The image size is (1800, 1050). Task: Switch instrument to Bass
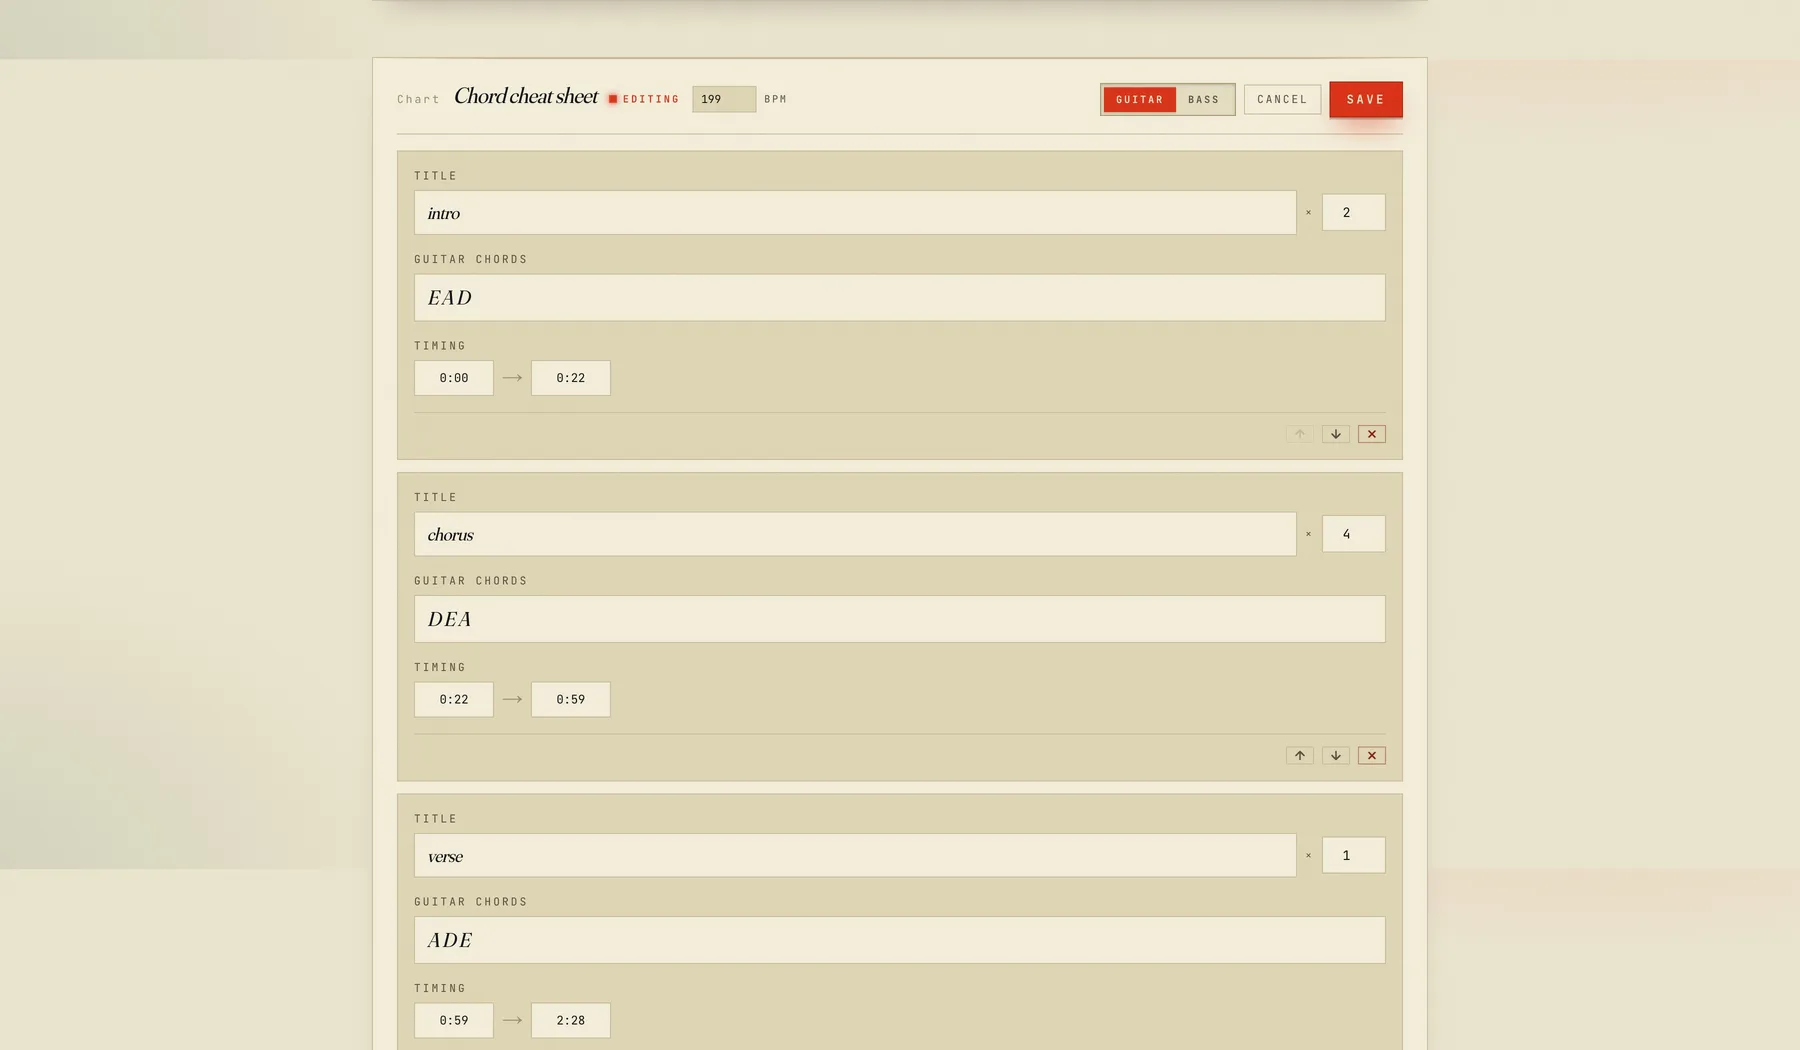1203,99
